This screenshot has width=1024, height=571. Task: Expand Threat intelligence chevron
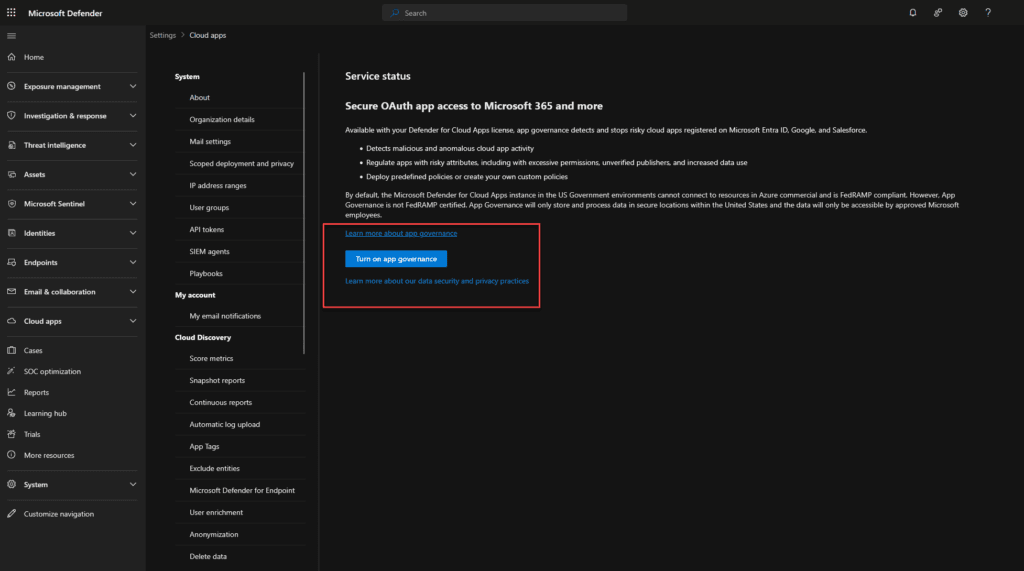[x=133, y=145]
